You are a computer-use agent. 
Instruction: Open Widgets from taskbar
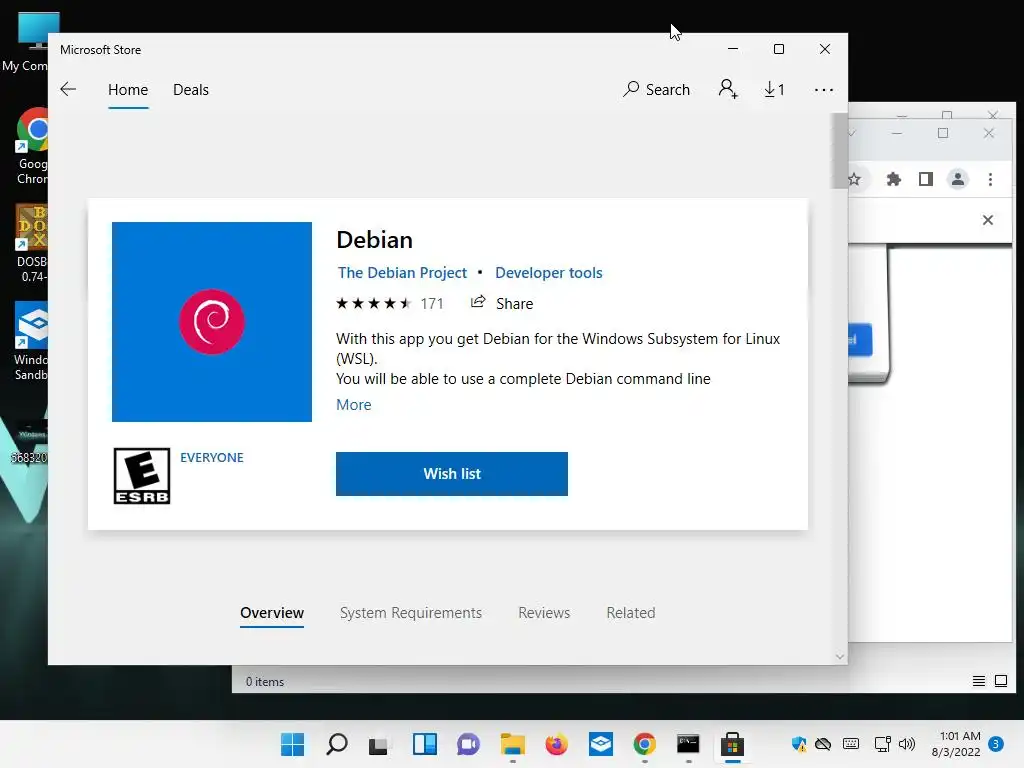(424, 744)
